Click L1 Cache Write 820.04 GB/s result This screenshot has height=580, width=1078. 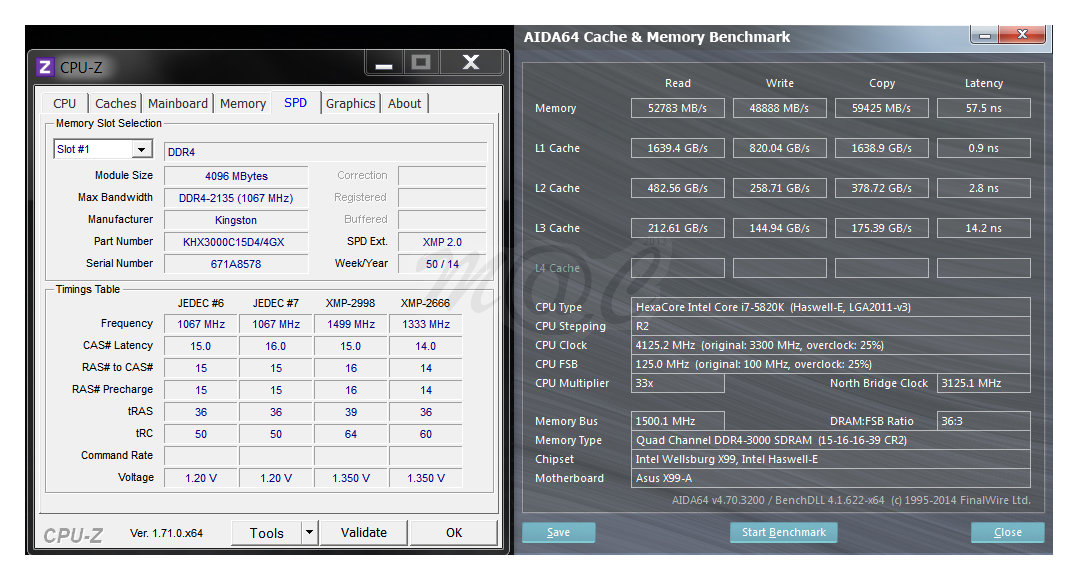click(779, 148)
